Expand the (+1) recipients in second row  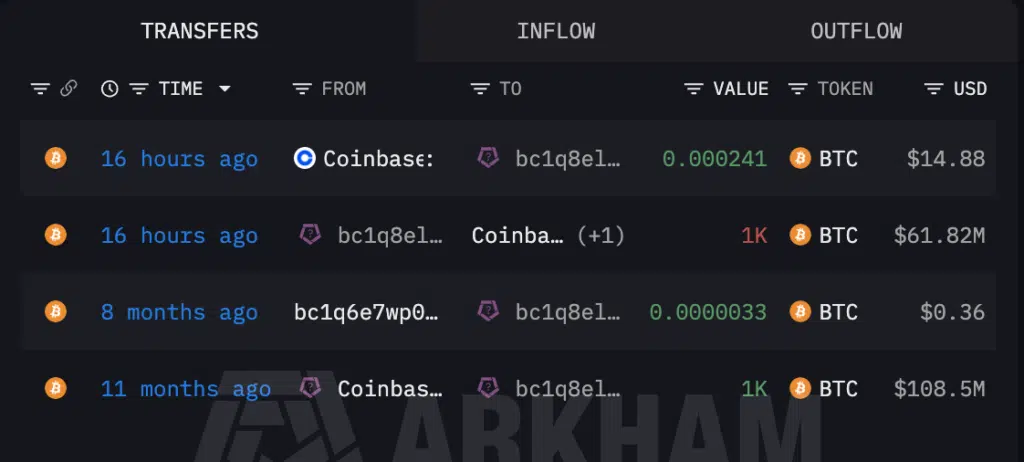[601, 235]
